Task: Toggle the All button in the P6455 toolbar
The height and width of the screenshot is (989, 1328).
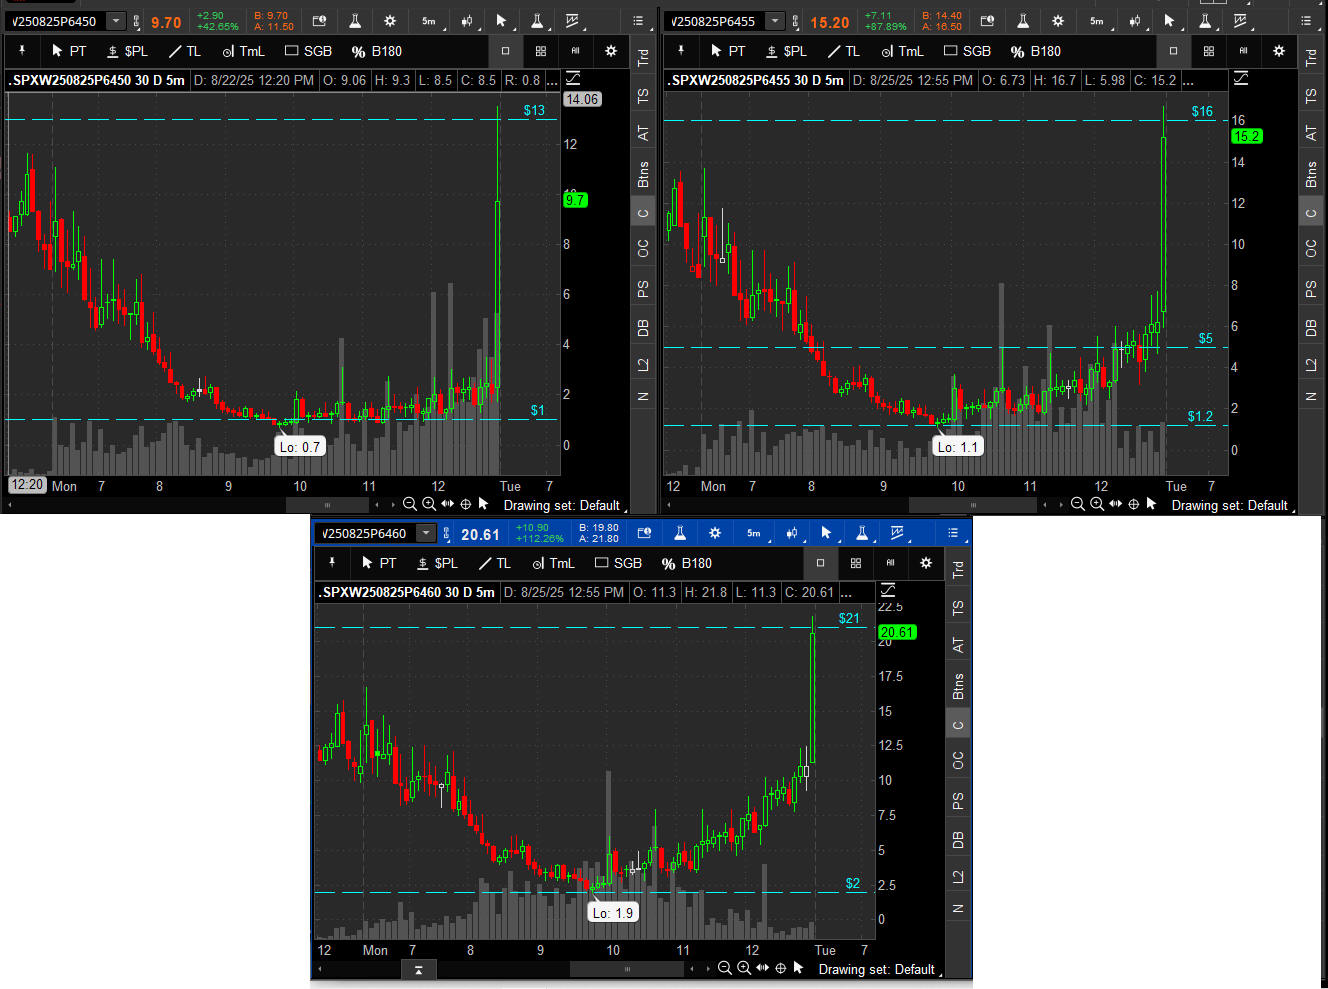Action: [1243, 51]
